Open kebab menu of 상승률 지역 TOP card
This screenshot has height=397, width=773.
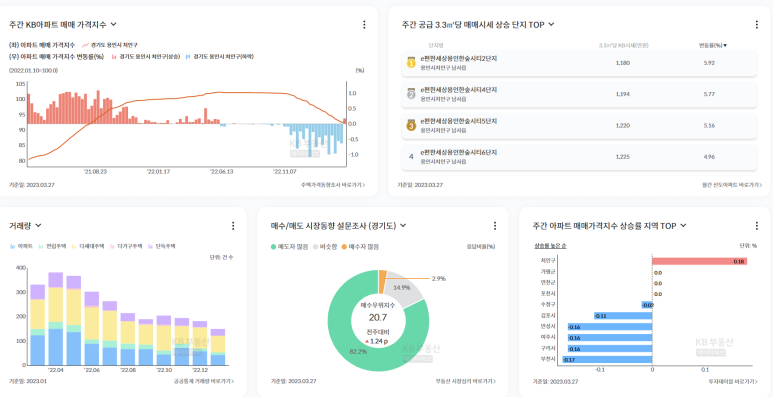tap(756, 225)
